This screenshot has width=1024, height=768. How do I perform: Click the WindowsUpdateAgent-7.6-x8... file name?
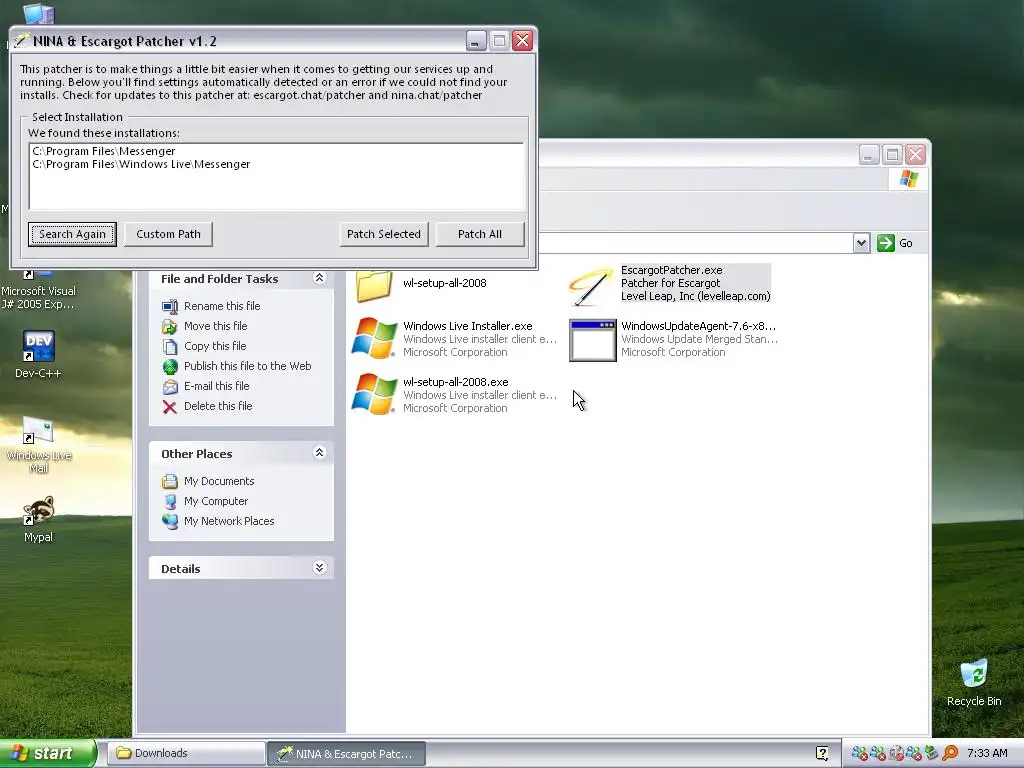coord(698,326)
